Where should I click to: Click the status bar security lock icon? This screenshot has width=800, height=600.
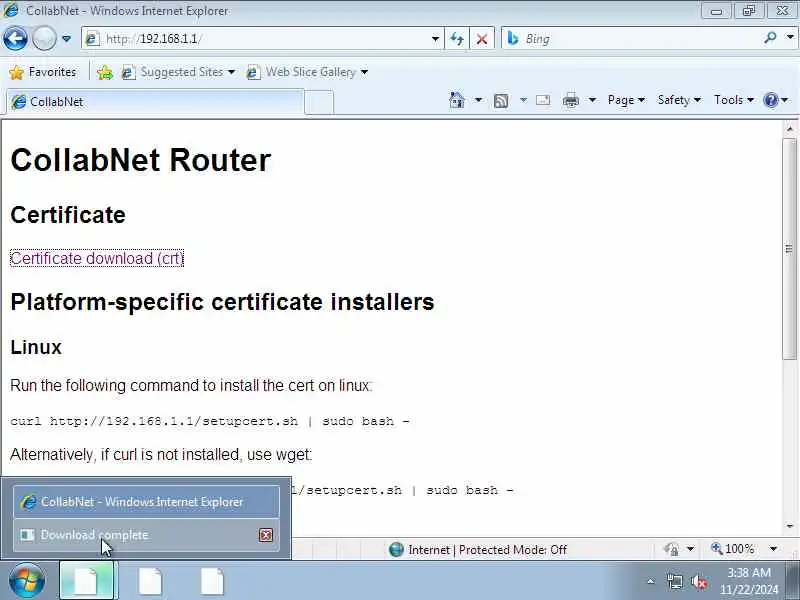[671, 549]
